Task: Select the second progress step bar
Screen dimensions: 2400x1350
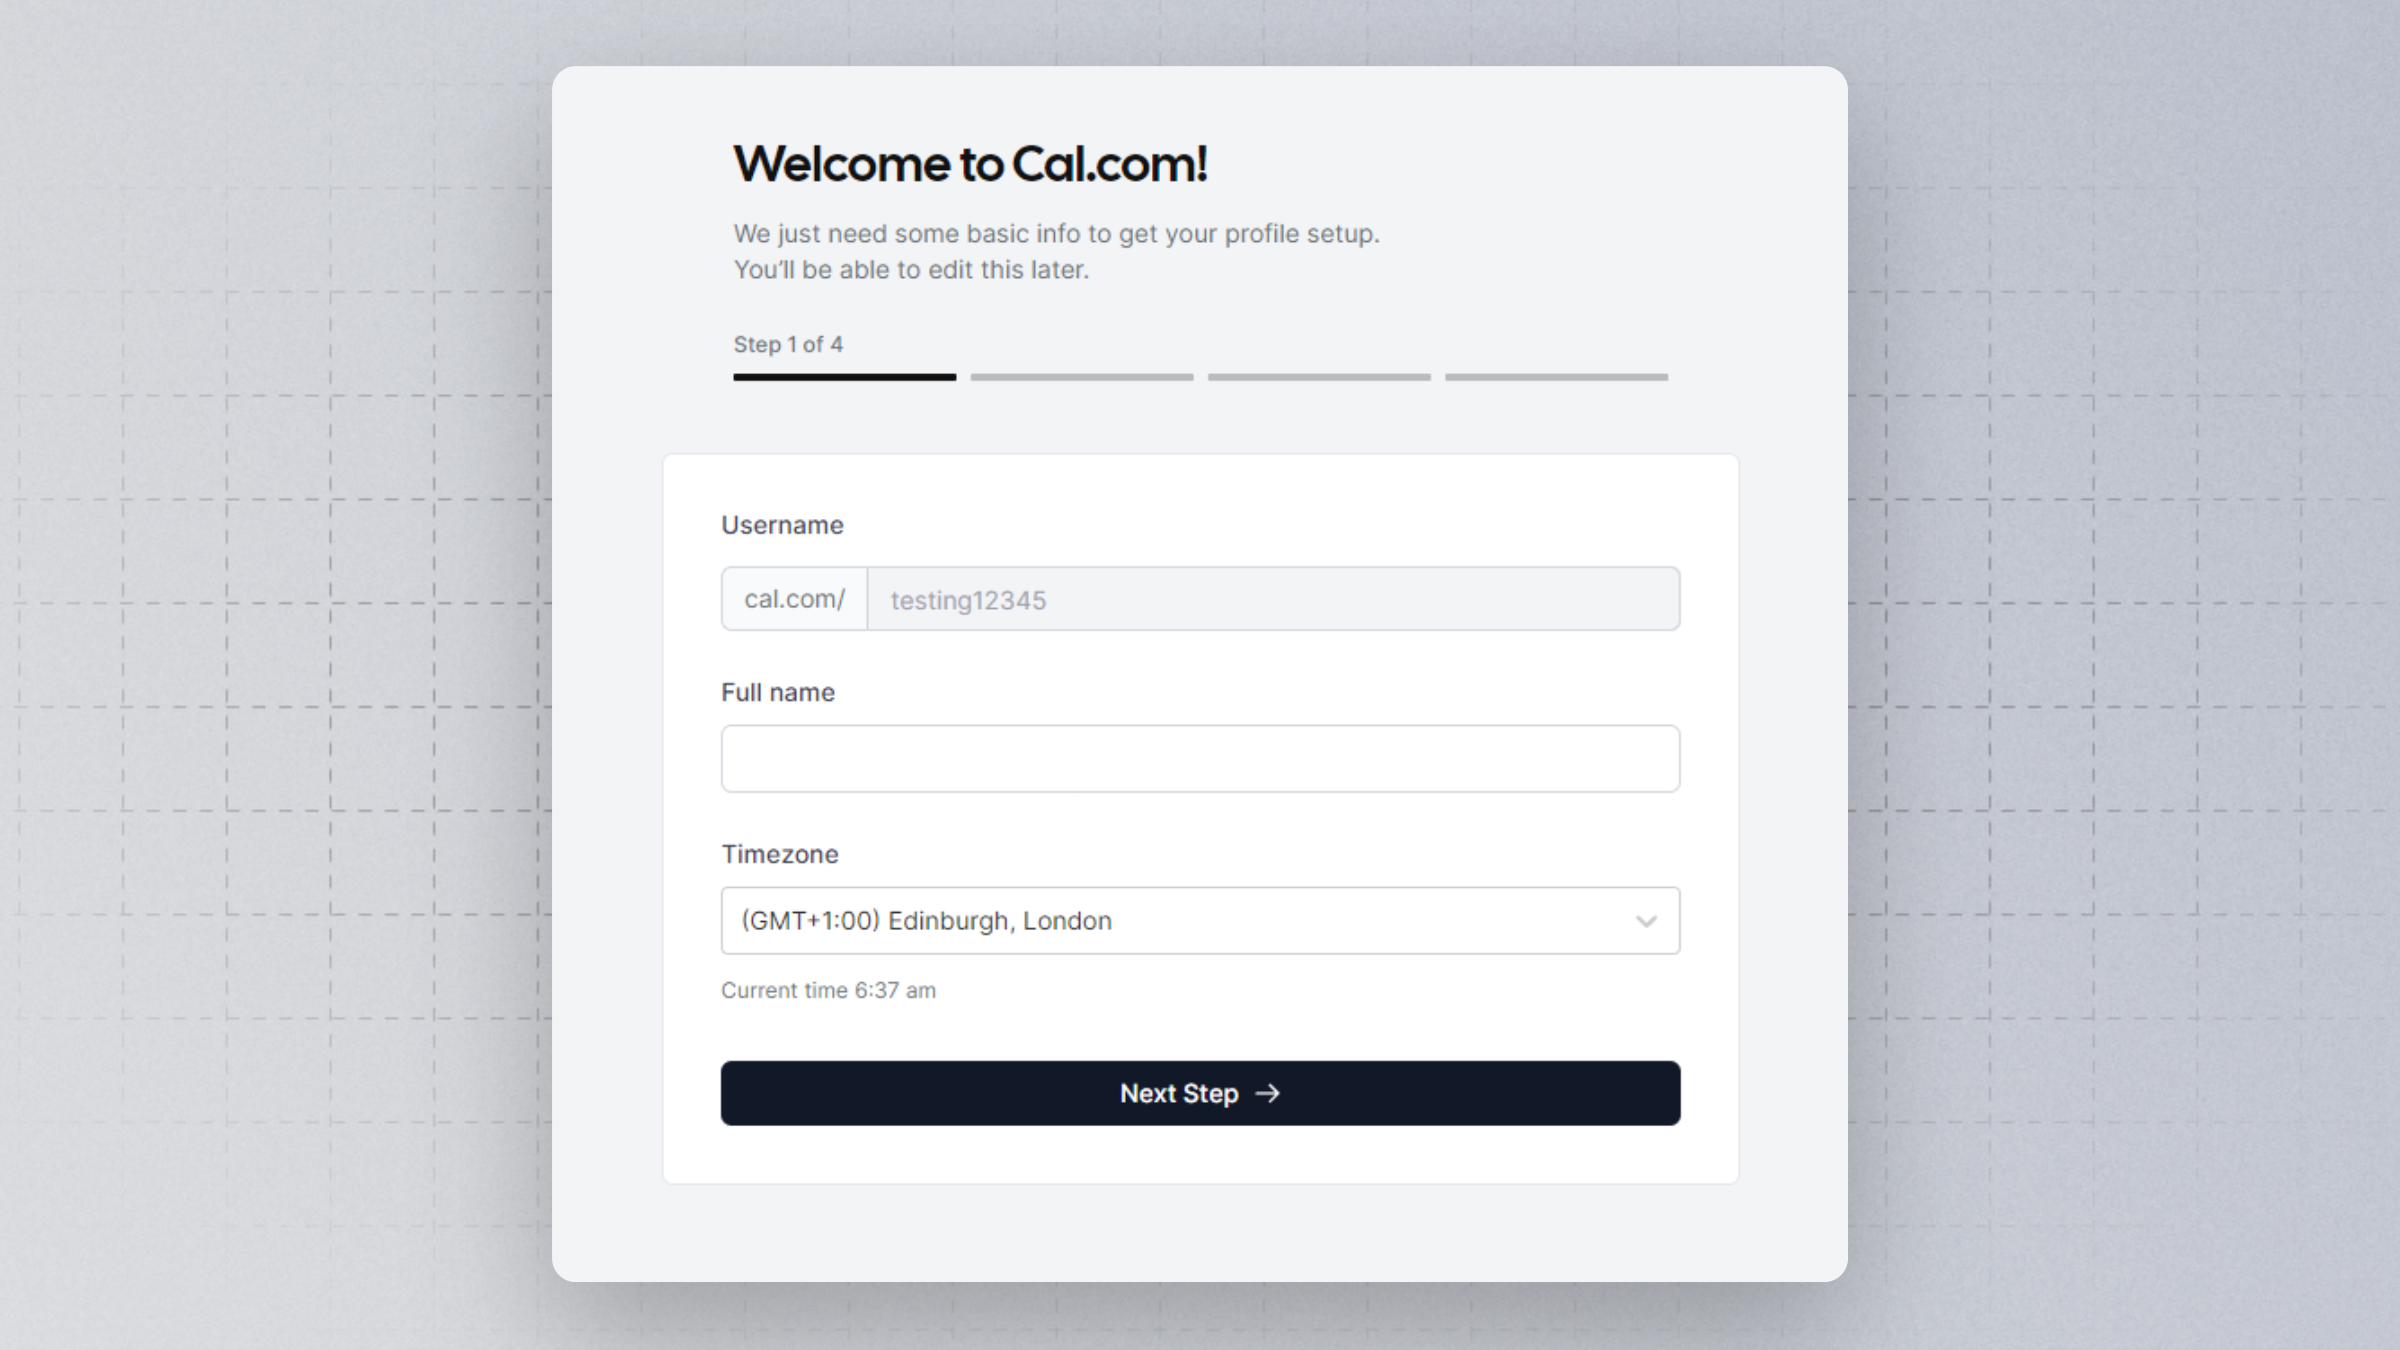Action: click(1082, 377)
